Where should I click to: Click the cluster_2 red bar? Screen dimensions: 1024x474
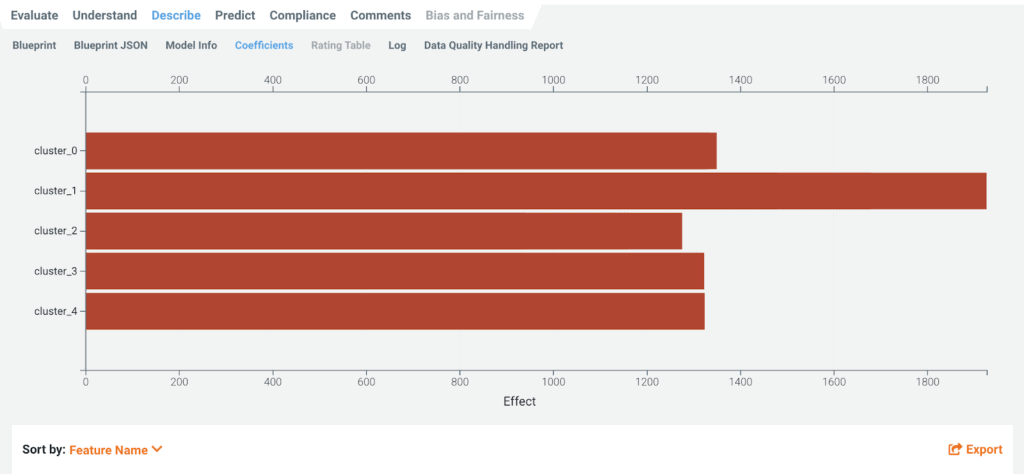coord(384,231)
